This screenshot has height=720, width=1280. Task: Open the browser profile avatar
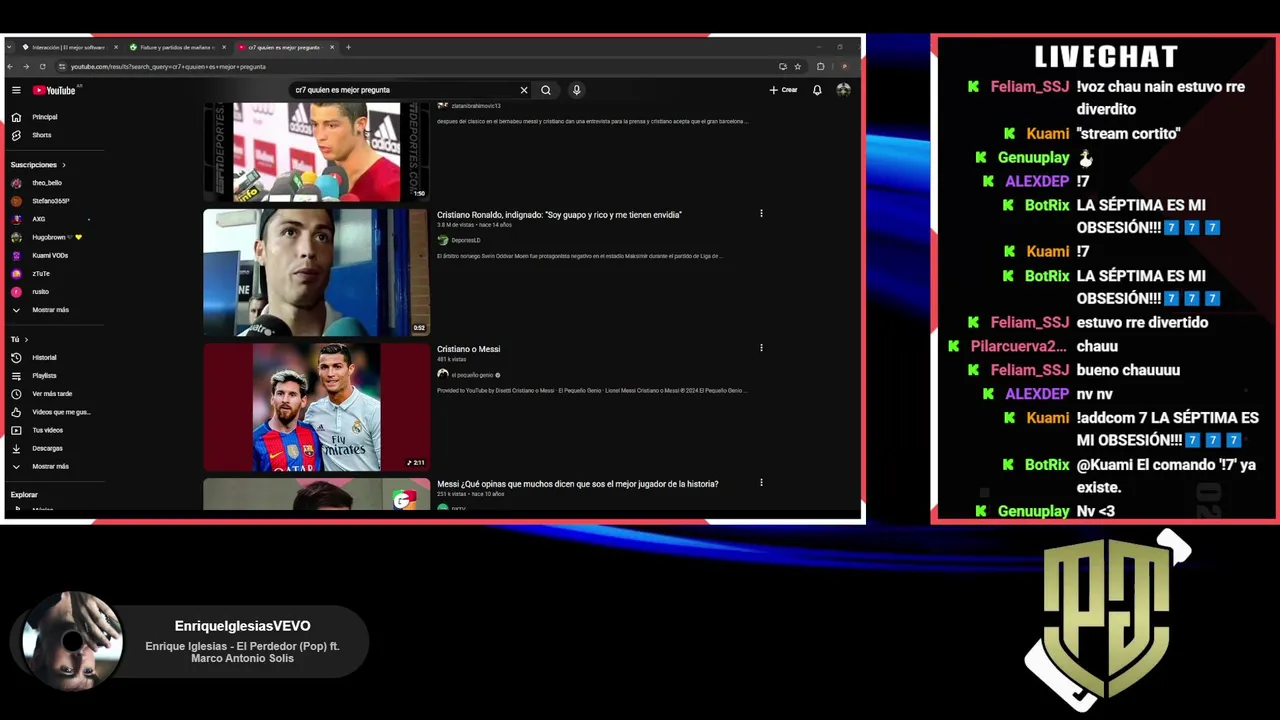pos(843,67)
